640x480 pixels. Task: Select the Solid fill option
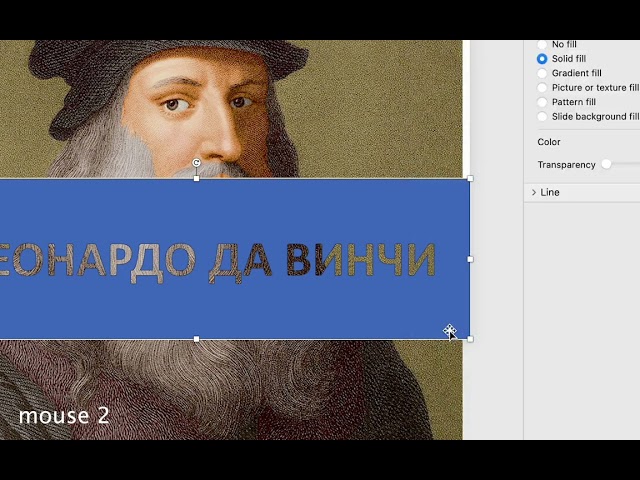(542, 59)
